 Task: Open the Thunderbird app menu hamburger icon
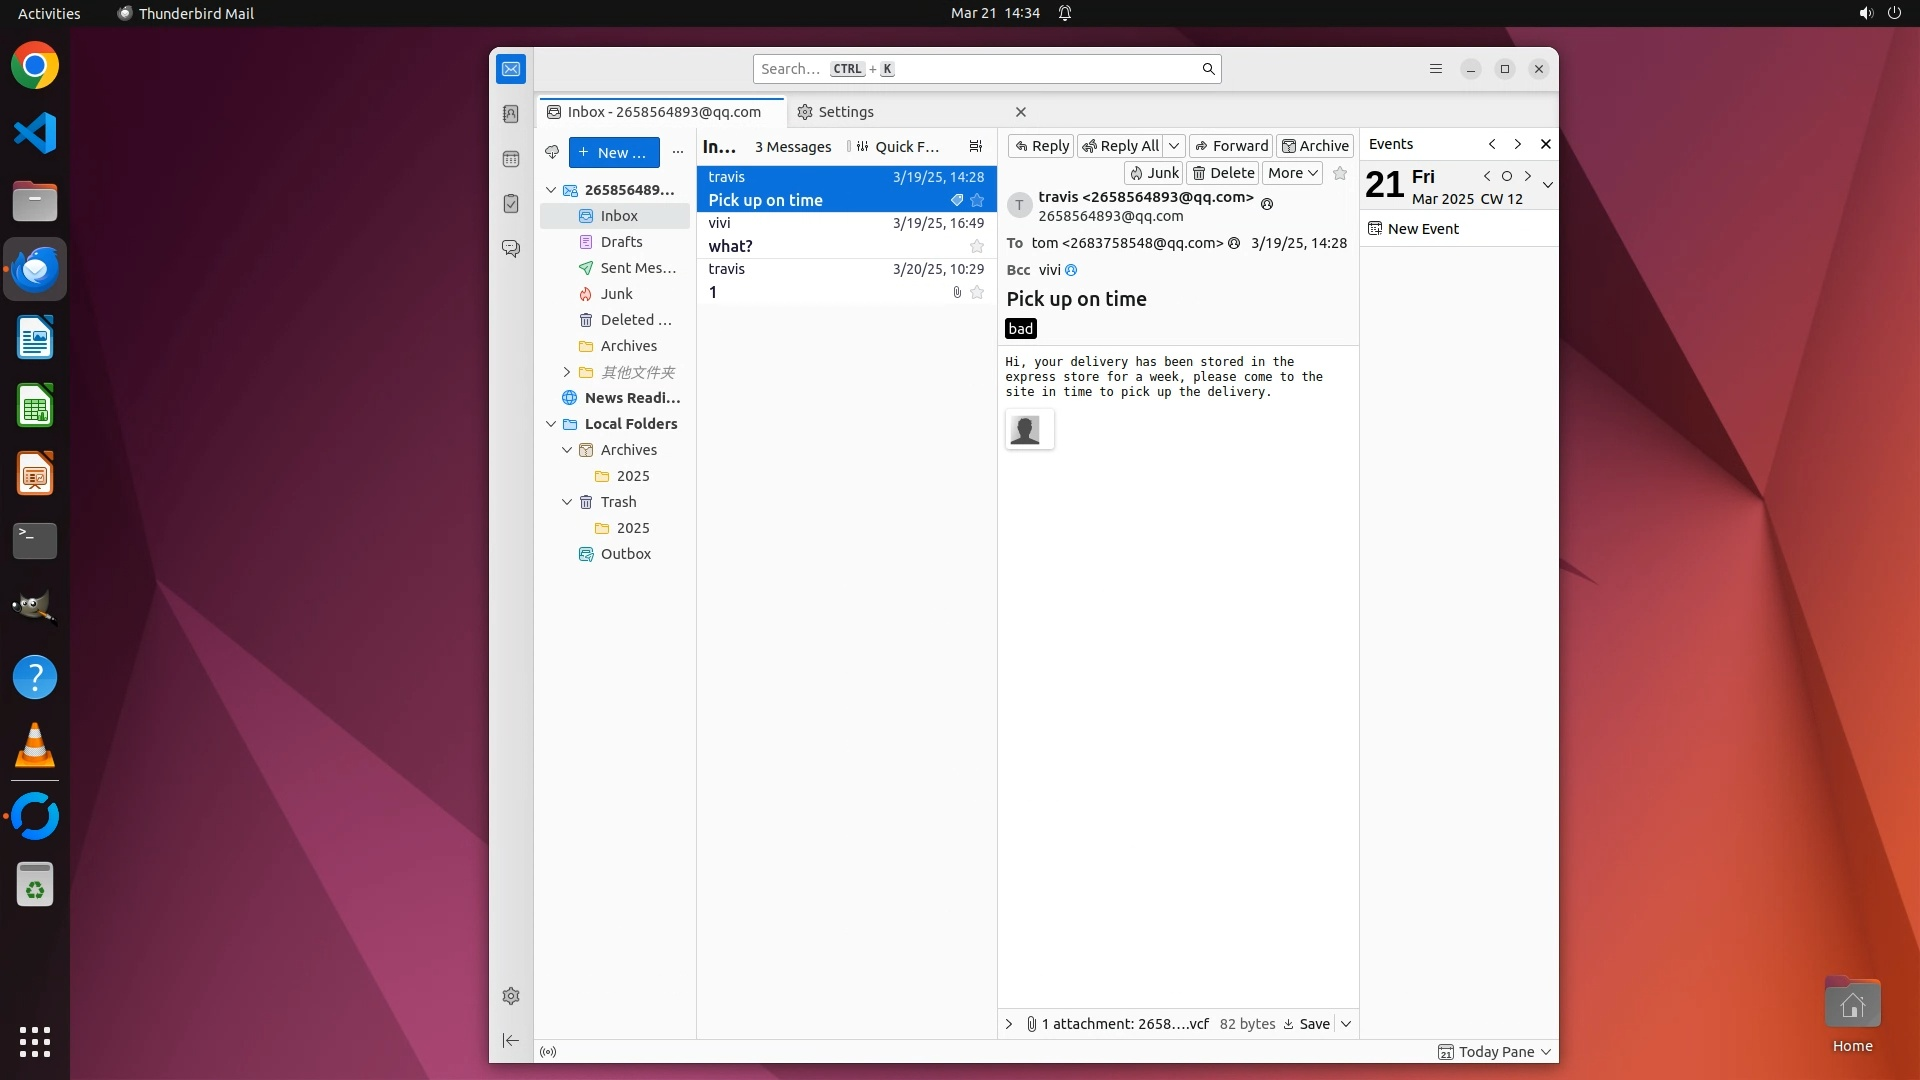(1436, 69)
